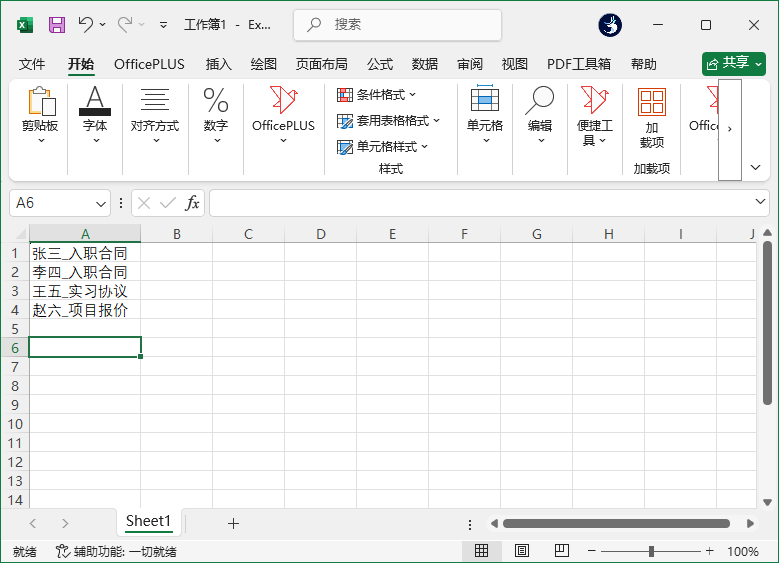Click the zoom slider handle

pos(651,551)
